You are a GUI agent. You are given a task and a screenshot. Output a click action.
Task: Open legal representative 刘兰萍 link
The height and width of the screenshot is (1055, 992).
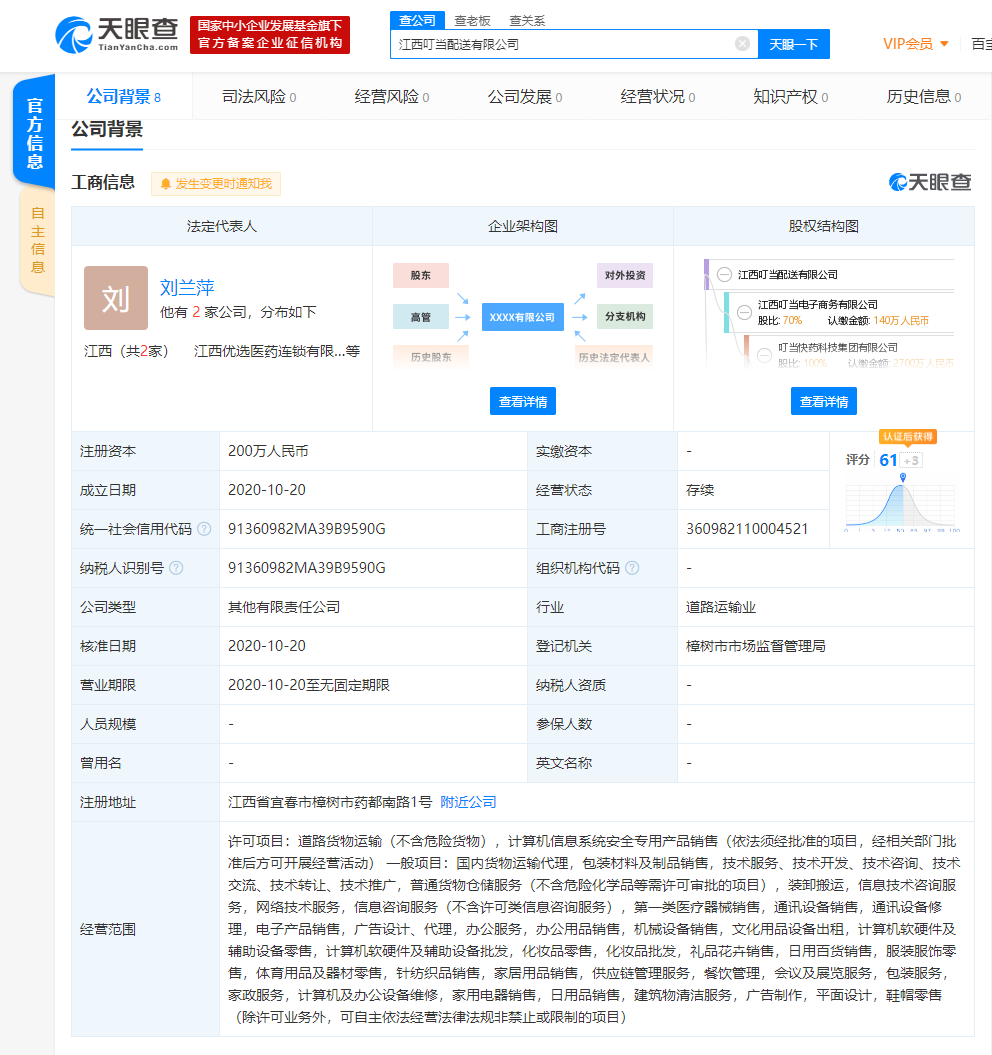point(187,287)
